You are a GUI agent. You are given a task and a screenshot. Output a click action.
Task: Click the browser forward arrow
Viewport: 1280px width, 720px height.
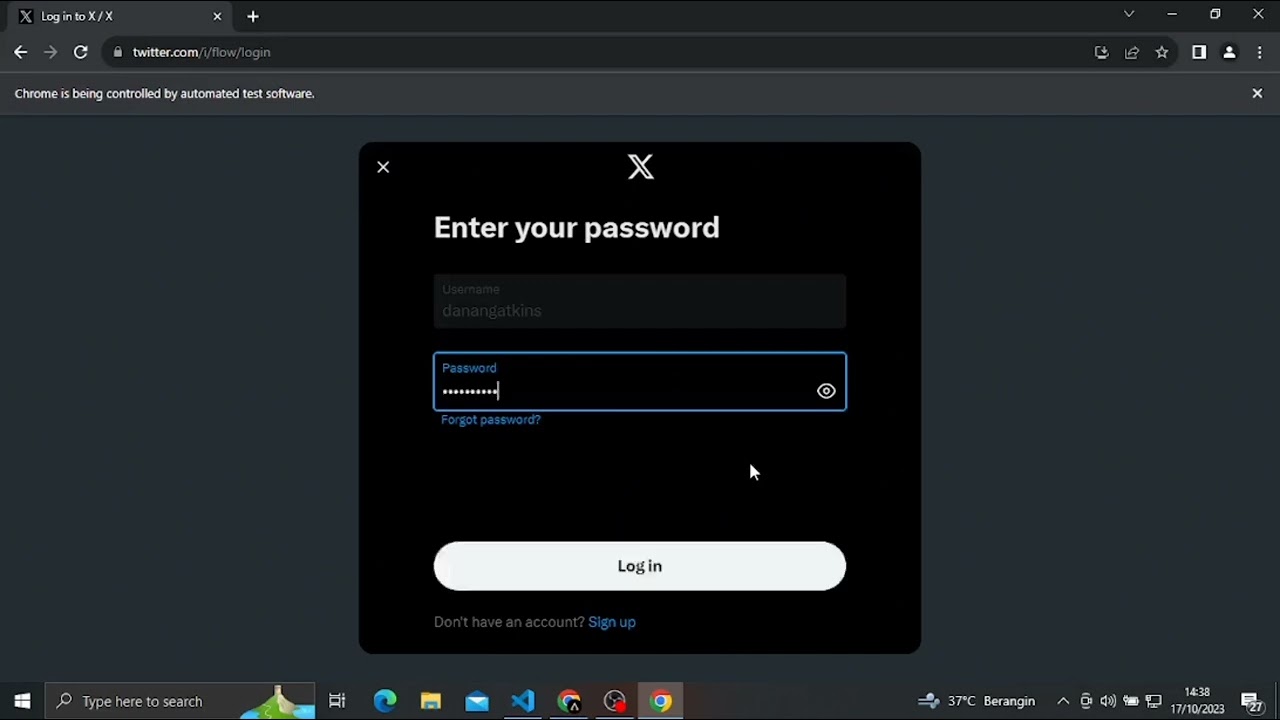[x=50, y=52]
